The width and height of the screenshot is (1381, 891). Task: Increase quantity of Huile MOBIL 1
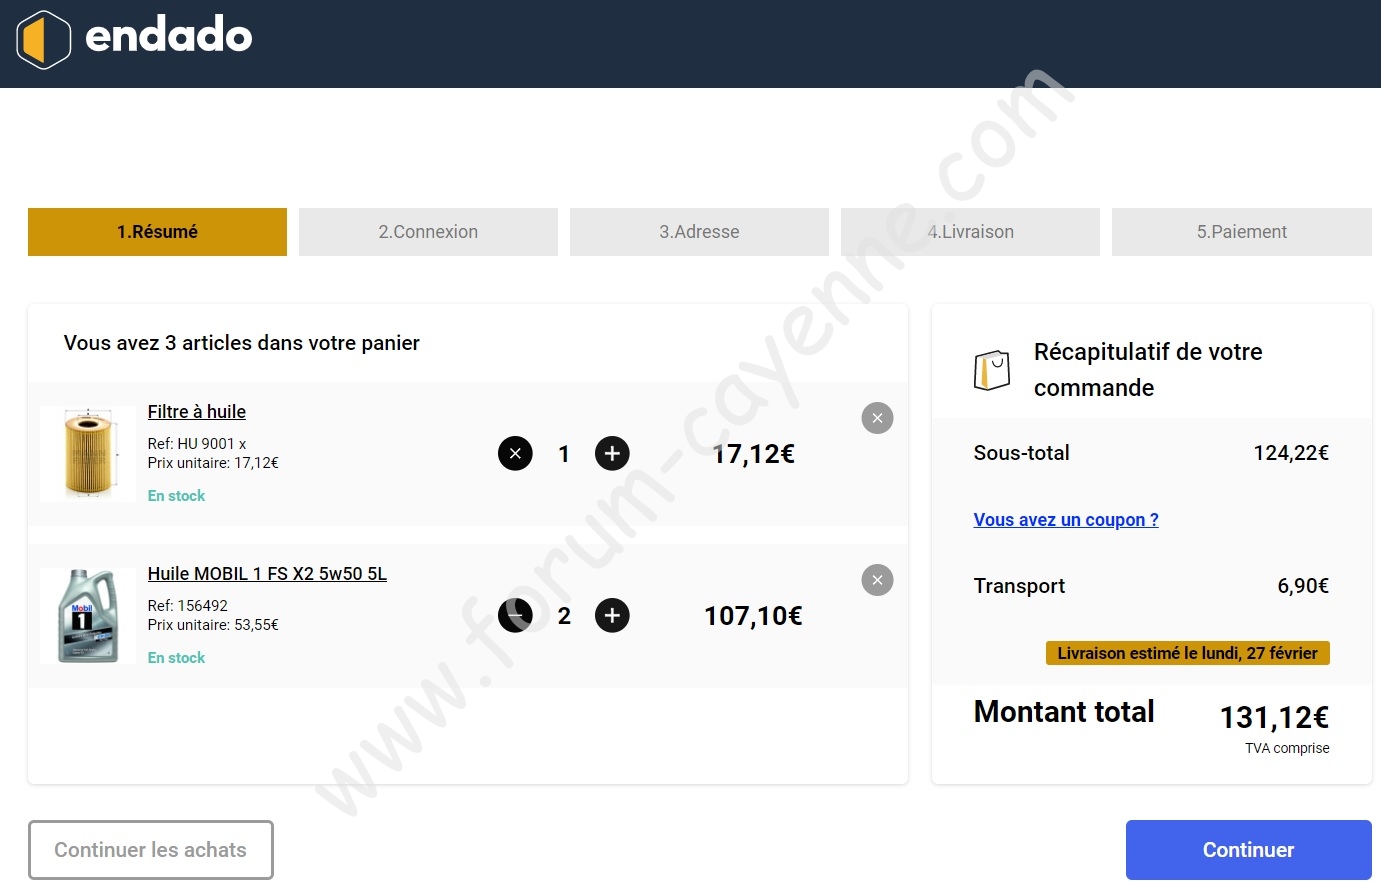[612, 616]
